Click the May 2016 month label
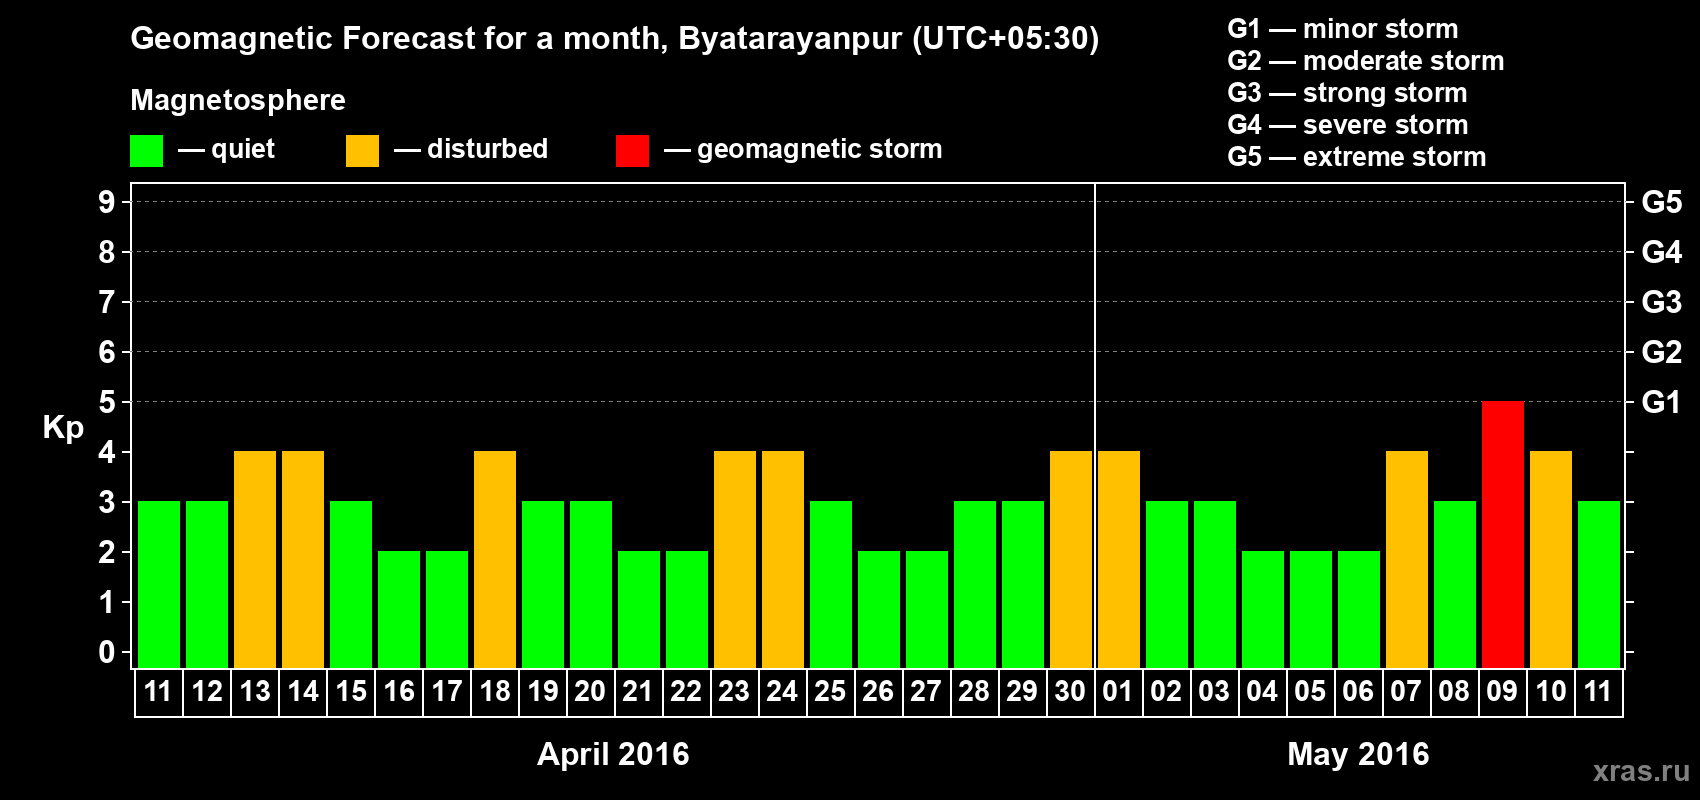Image resolution: width=1700 pixels, height=800 pixels. 1358,754
